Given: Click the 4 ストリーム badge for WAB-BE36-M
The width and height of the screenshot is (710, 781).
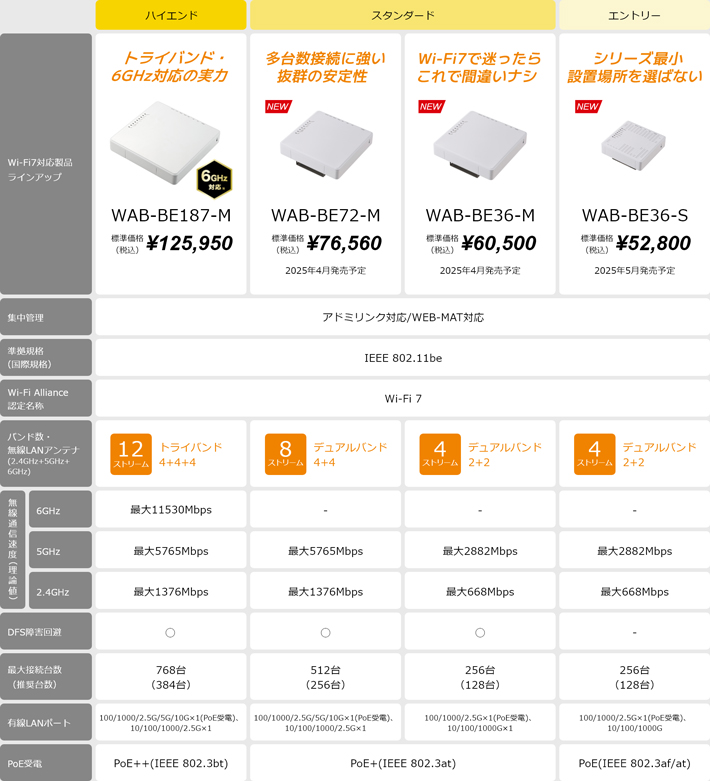Looking at the screenshot, I should point(440,454).
